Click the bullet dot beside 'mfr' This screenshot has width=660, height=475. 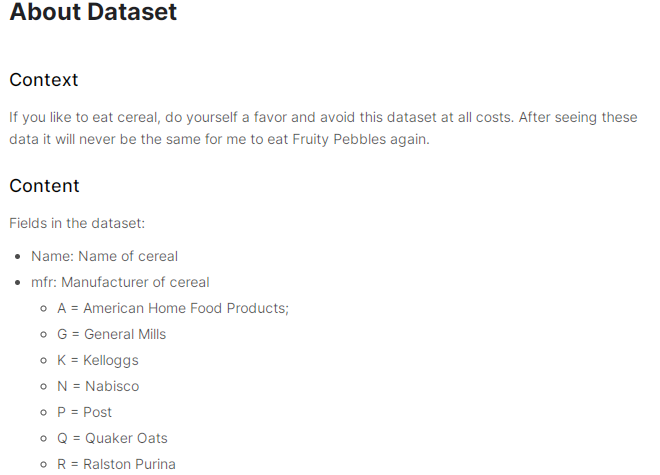point(17,283)
